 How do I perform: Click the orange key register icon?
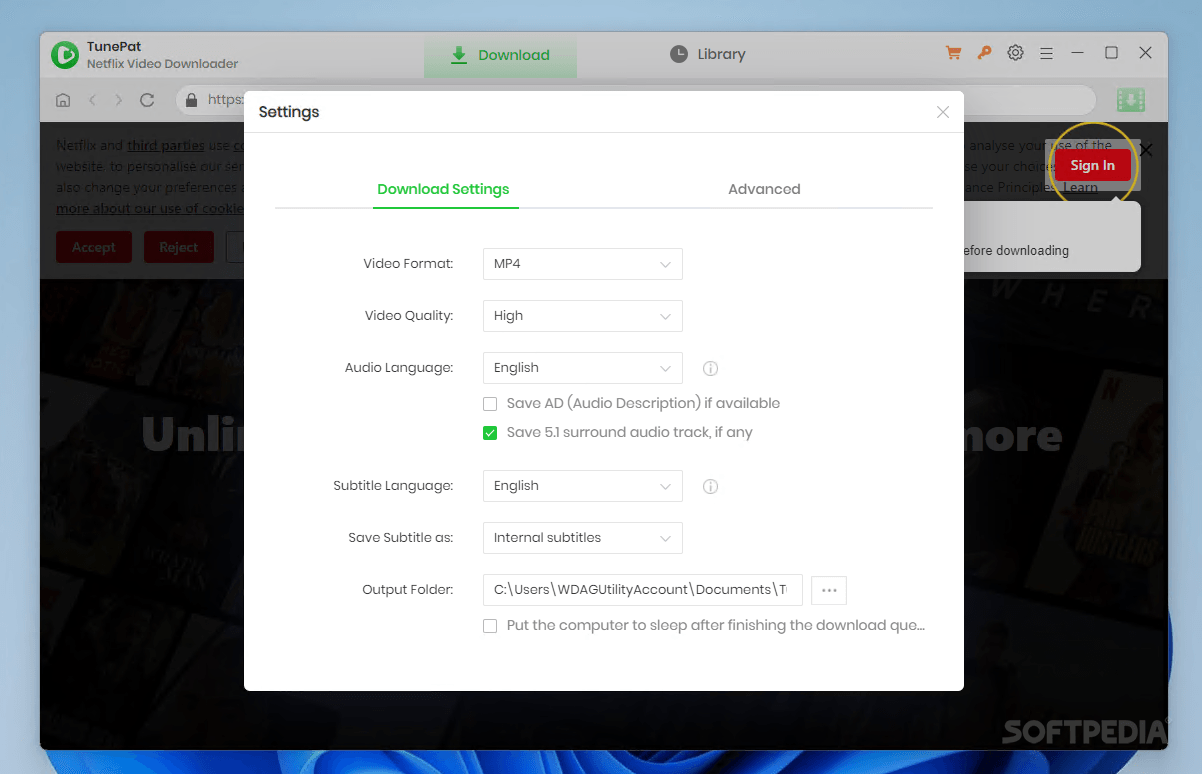point(985,53)
